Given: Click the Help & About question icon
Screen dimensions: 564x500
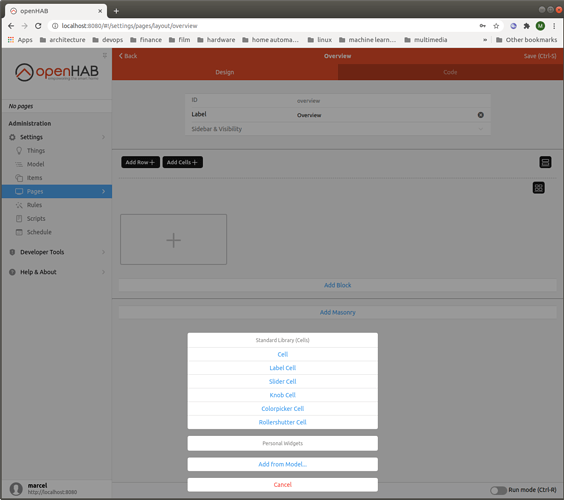Looking at the screenshot, I should (12, 272).
